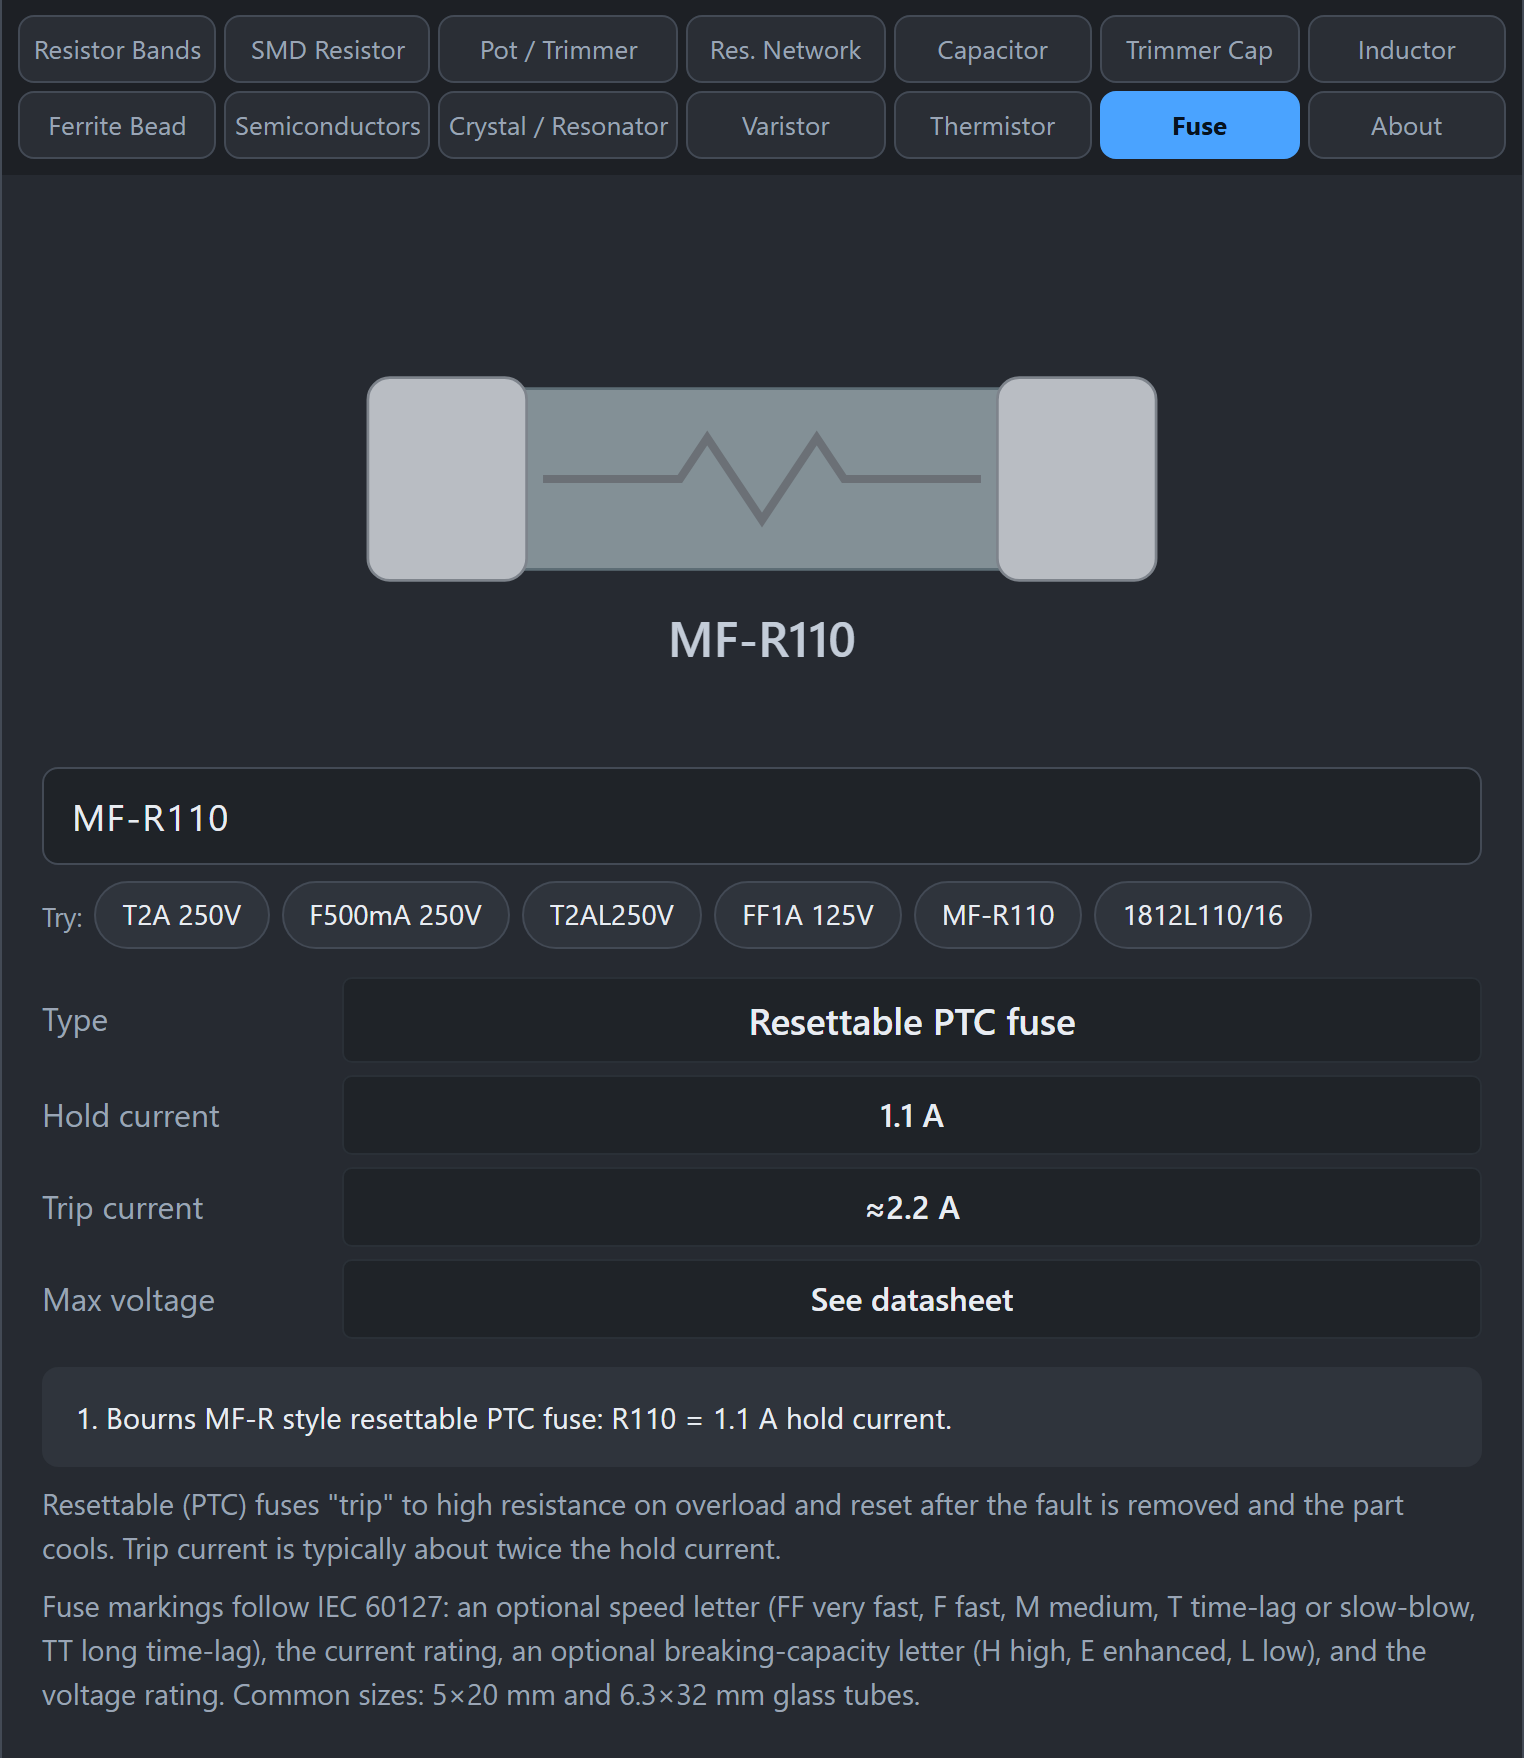Click the Type row label
Viewport: 1524px width, 1758px height.
(x=75, y=1021)
